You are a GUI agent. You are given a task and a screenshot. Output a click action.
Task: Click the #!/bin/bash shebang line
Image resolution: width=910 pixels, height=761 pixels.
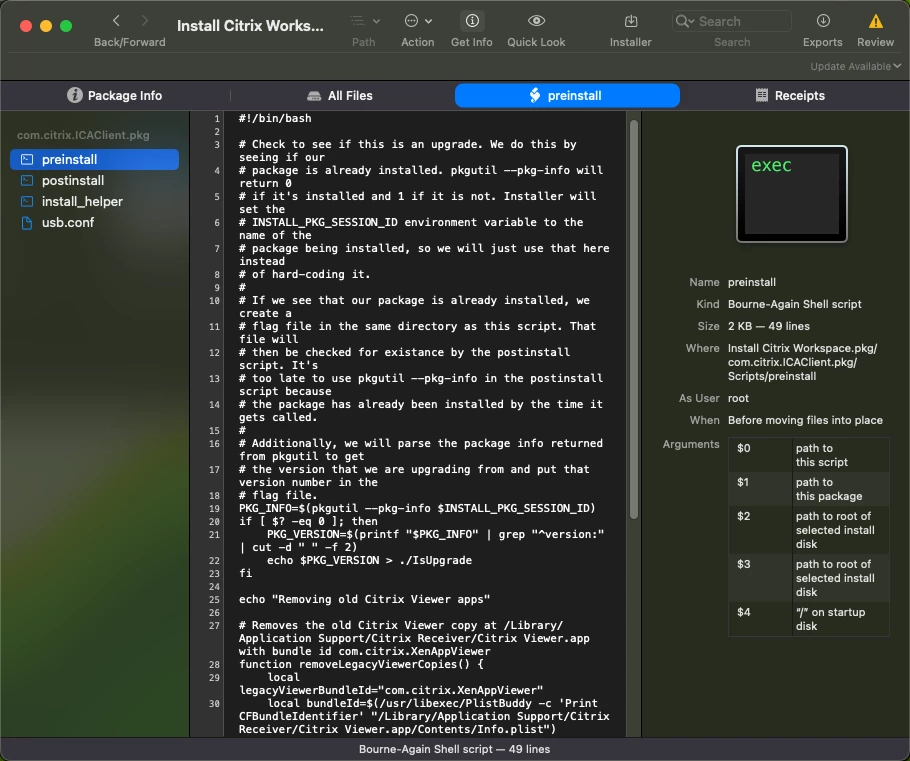pos(275,118)
